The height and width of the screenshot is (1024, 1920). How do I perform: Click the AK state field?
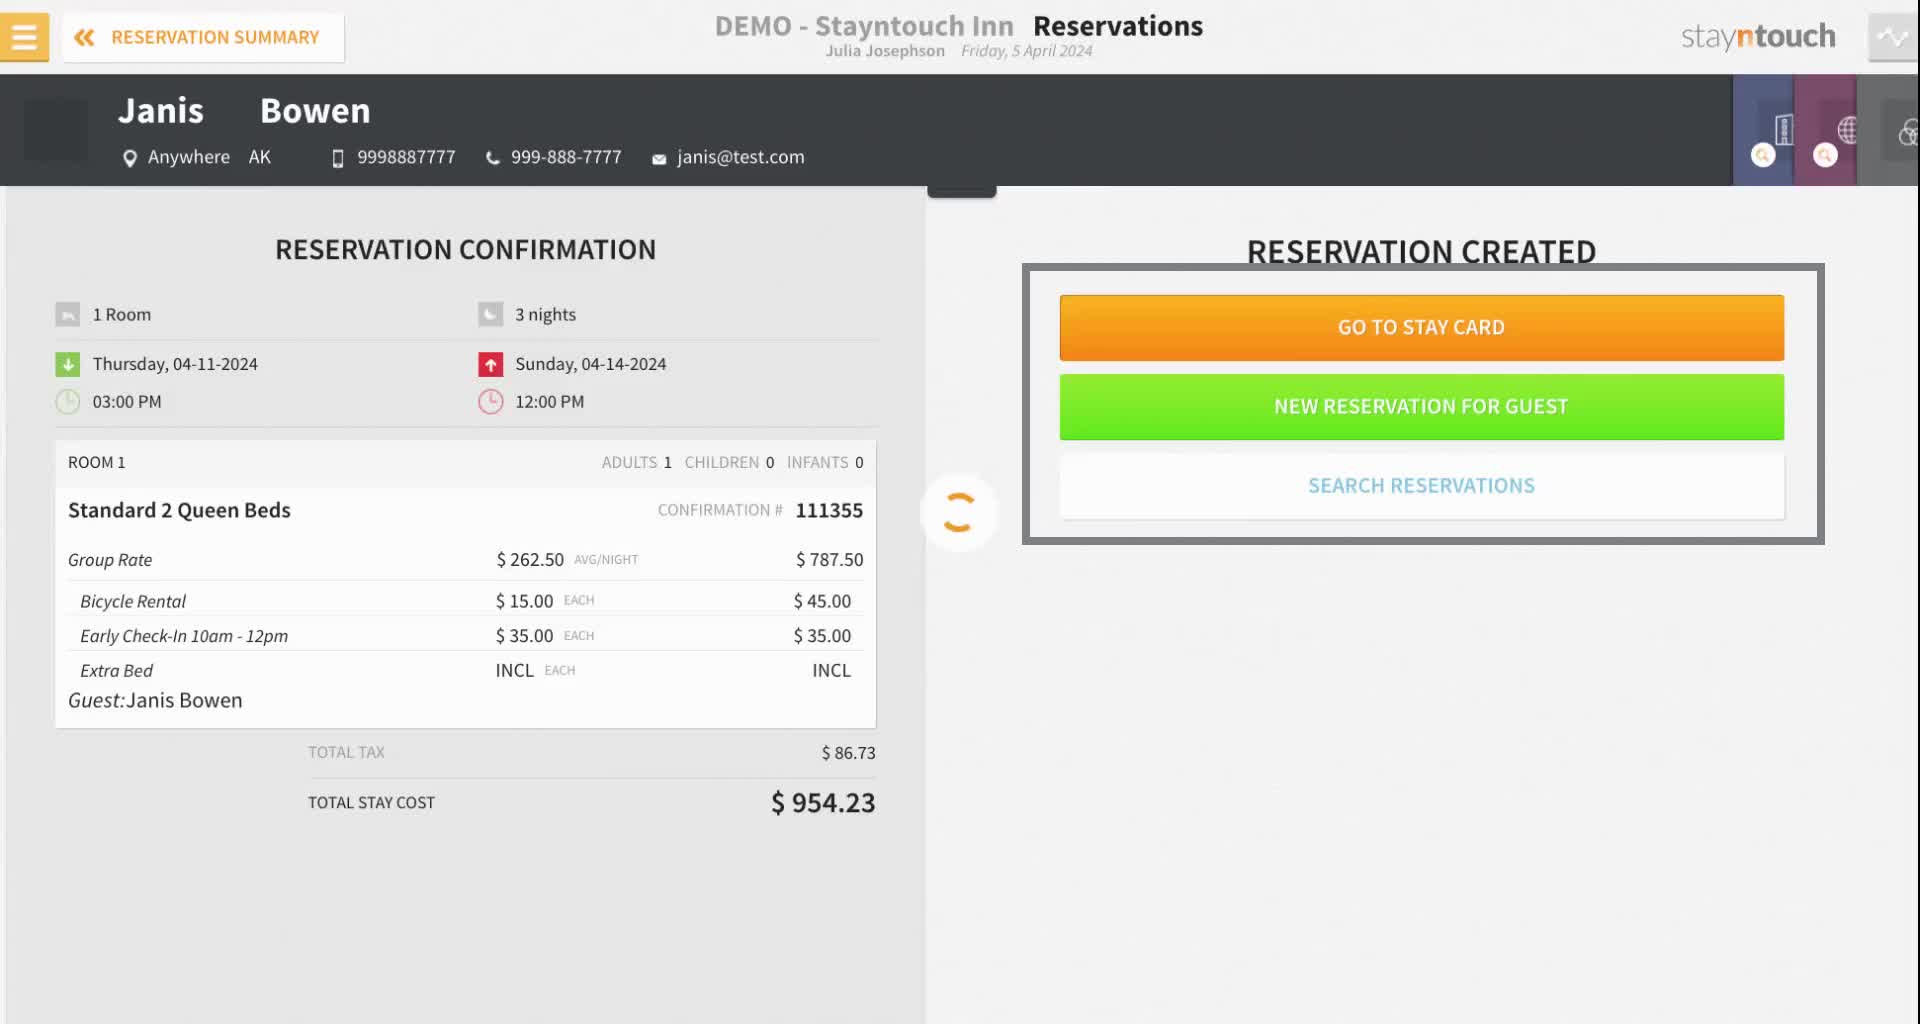pos(260,157)
